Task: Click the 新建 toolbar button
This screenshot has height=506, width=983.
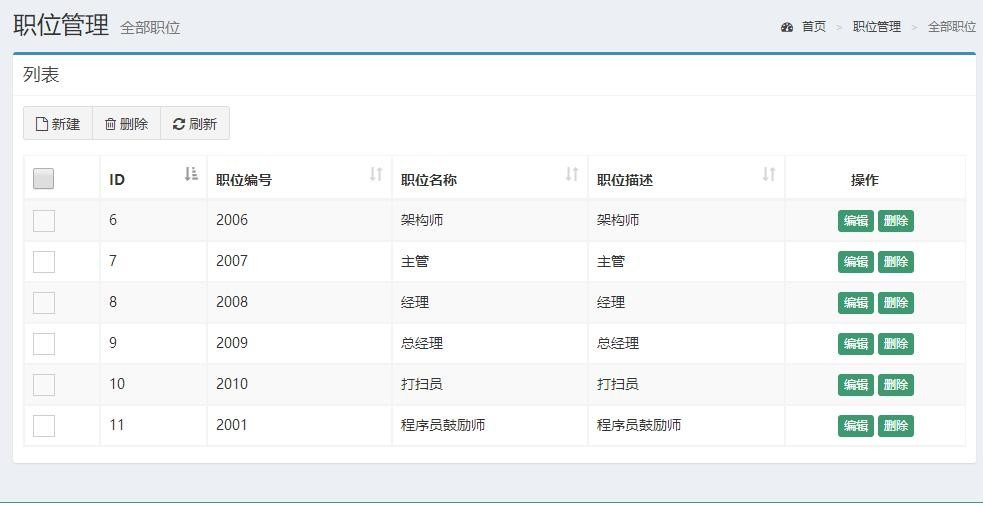Action: [58, 124]
